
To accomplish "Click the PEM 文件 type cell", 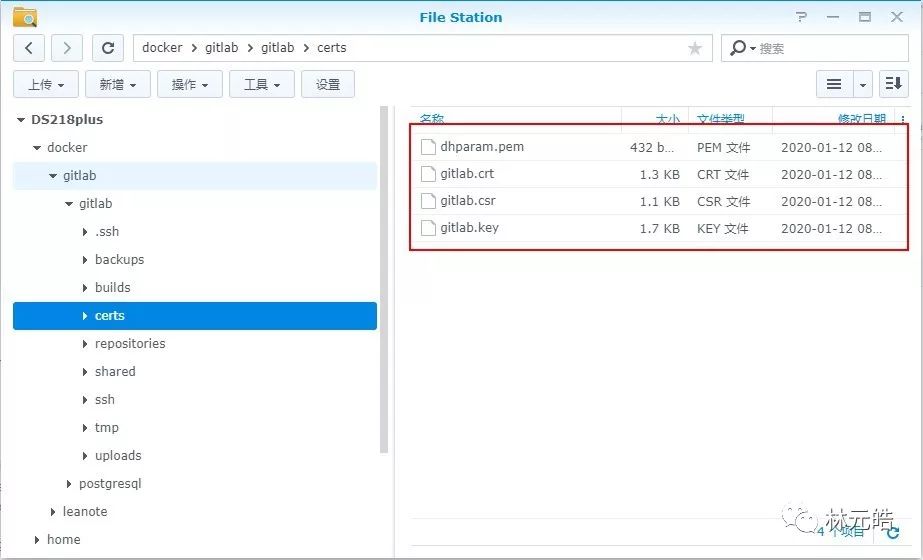I will point(723,147).
